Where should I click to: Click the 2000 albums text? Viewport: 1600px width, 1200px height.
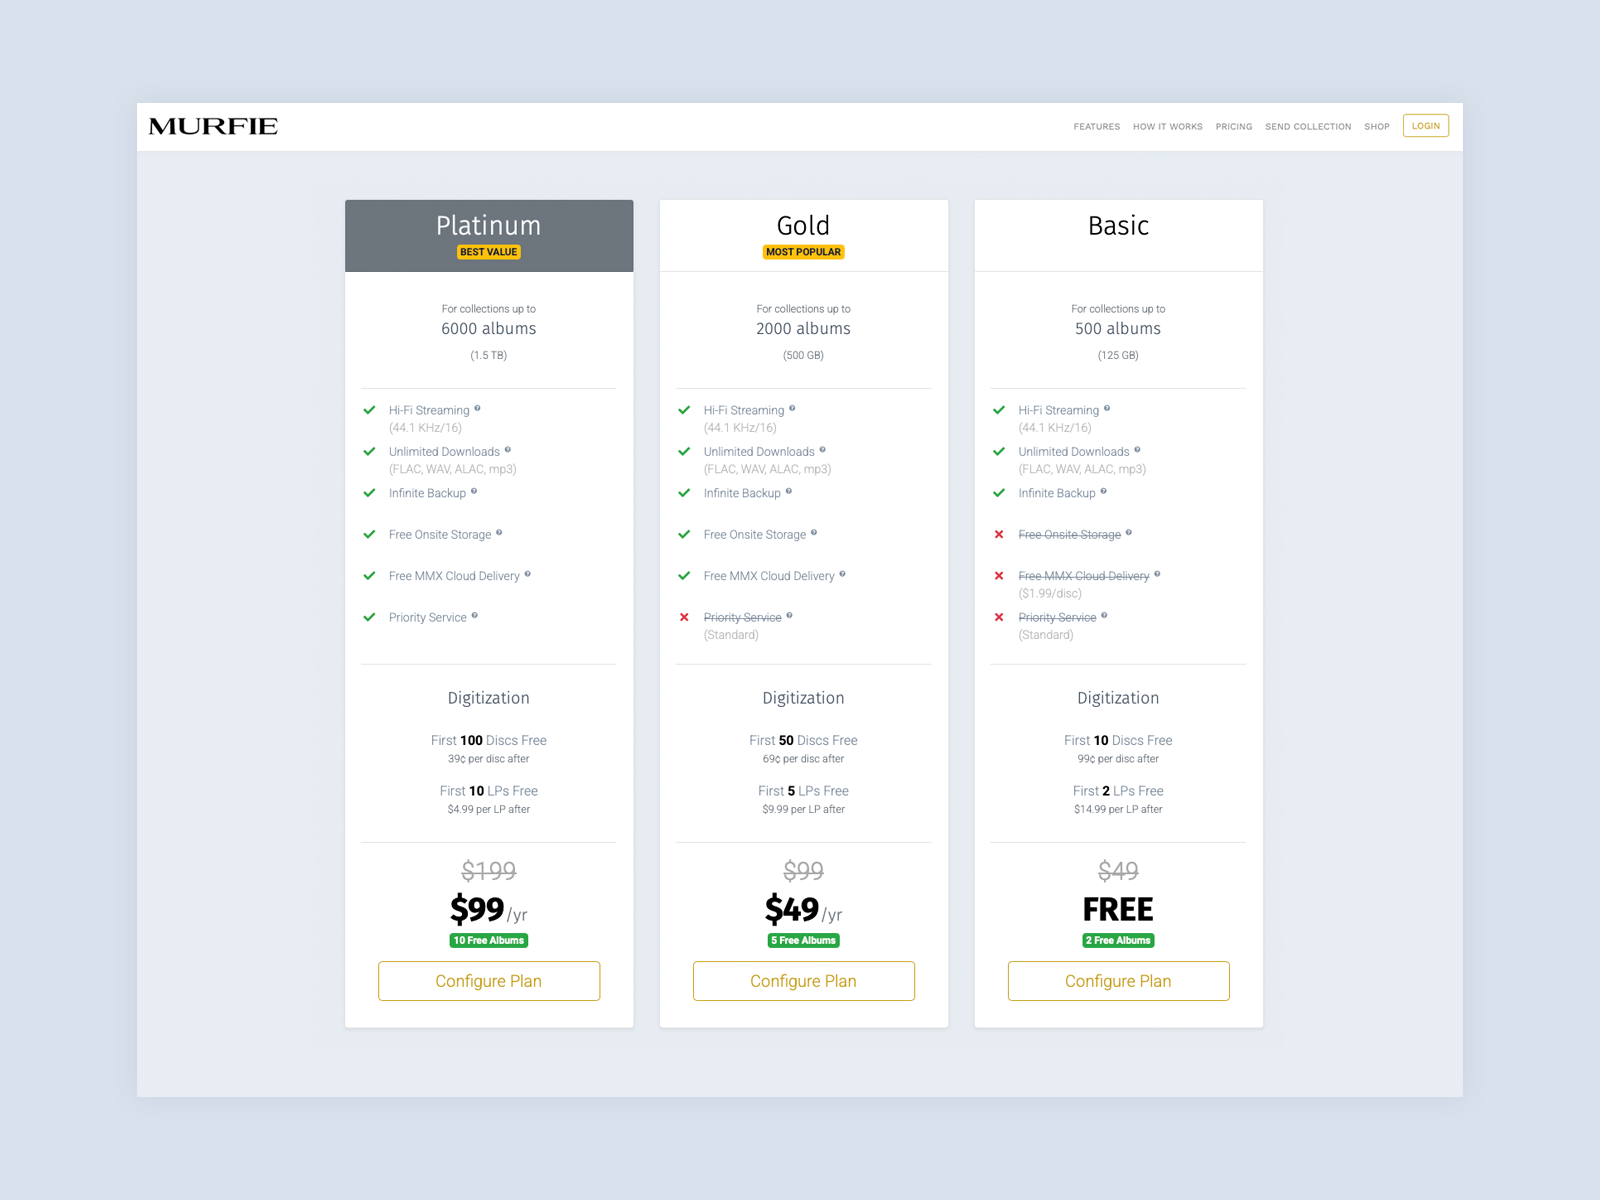tap(804, 329)
